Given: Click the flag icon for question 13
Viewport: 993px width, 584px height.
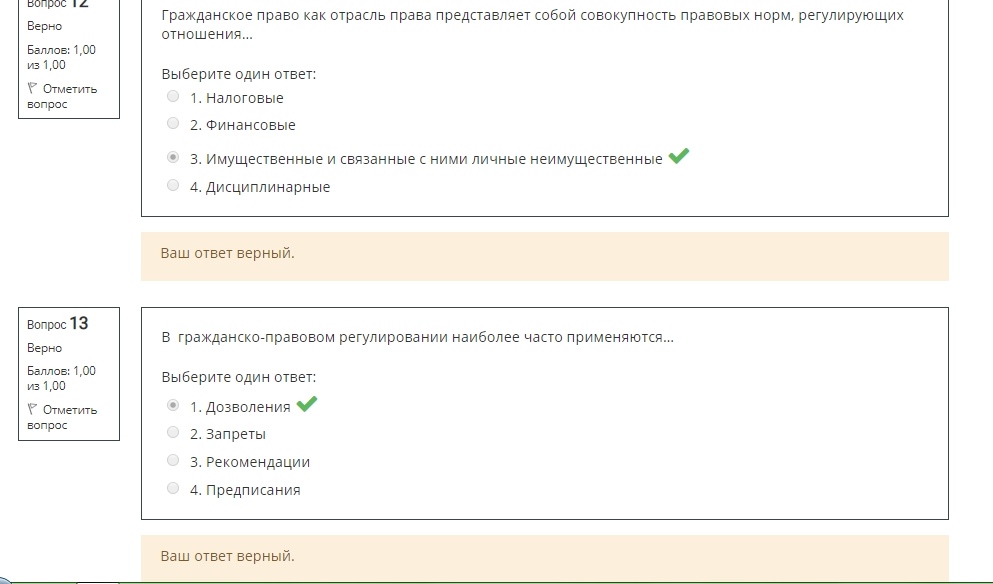Looking at the screenshot, I should pos(32,409).
